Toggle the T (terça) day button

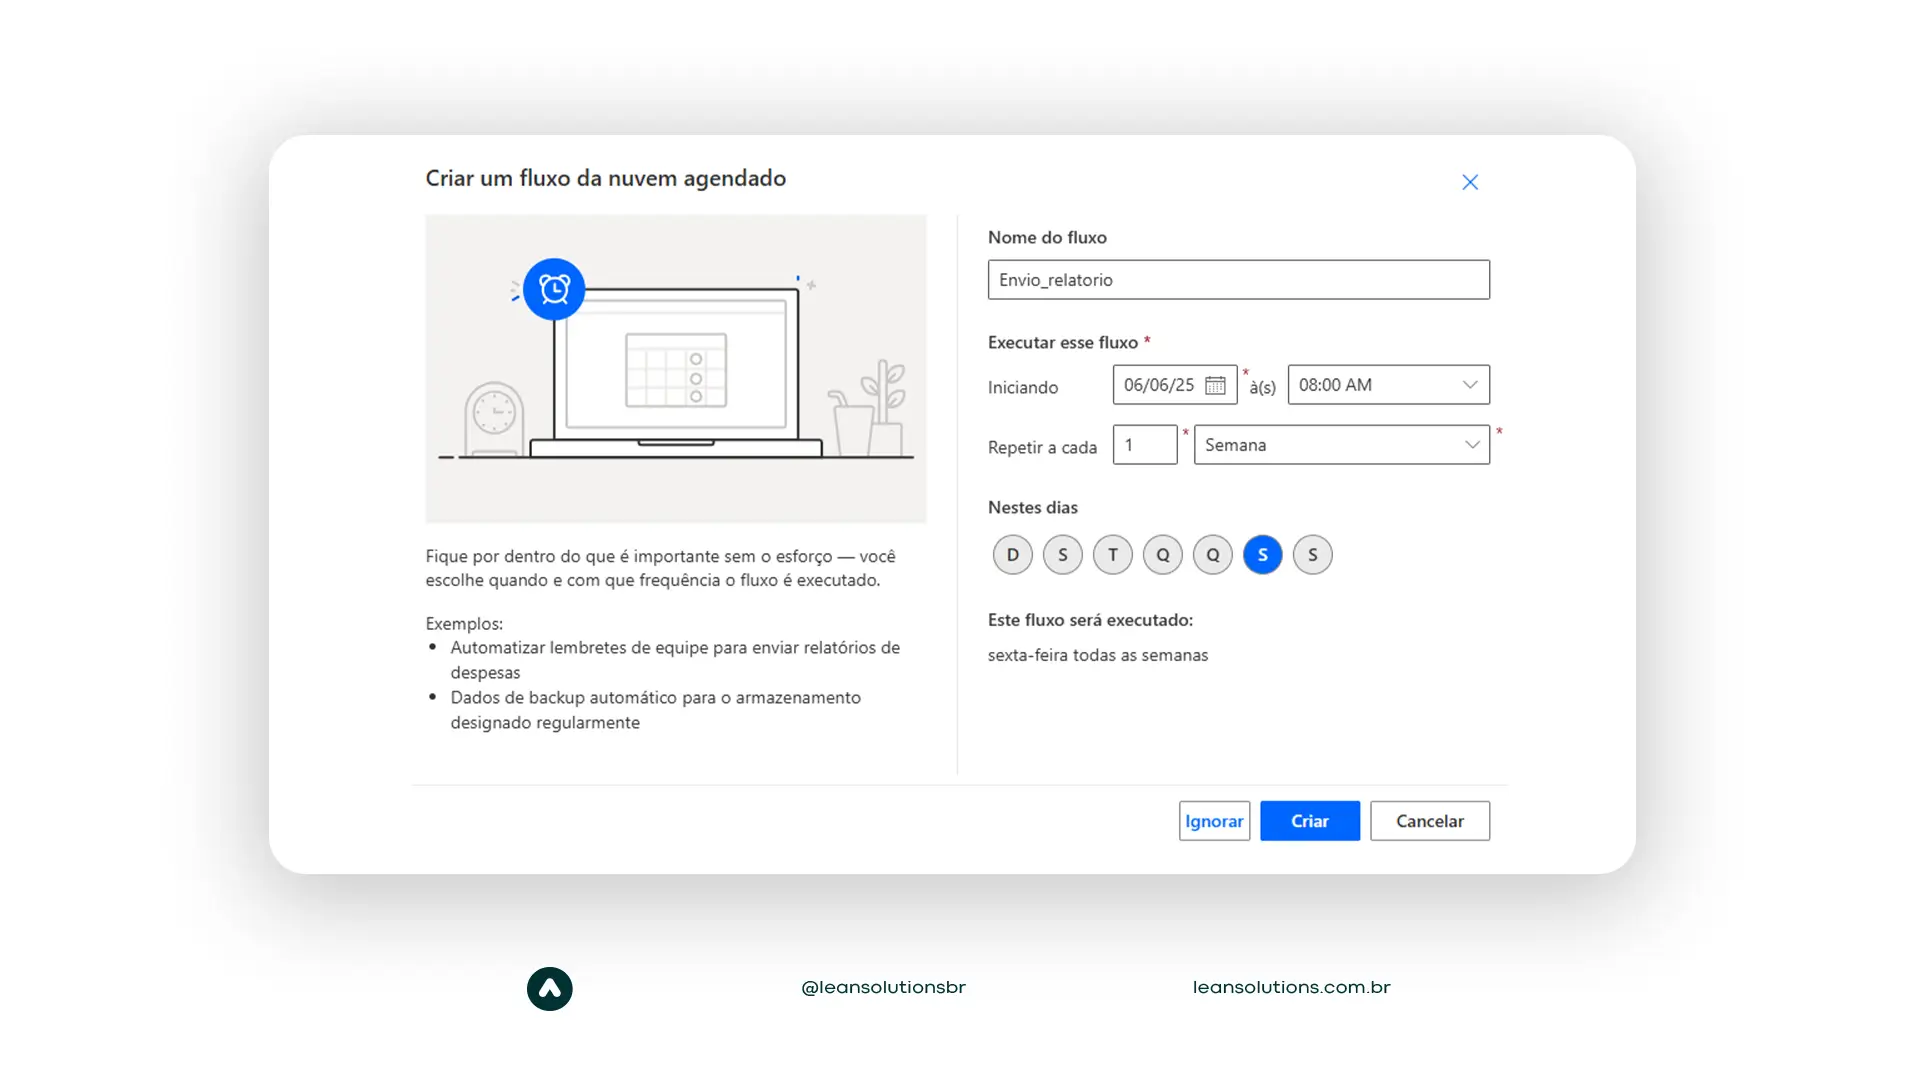pyautogui.click(x=1112, y=554)
